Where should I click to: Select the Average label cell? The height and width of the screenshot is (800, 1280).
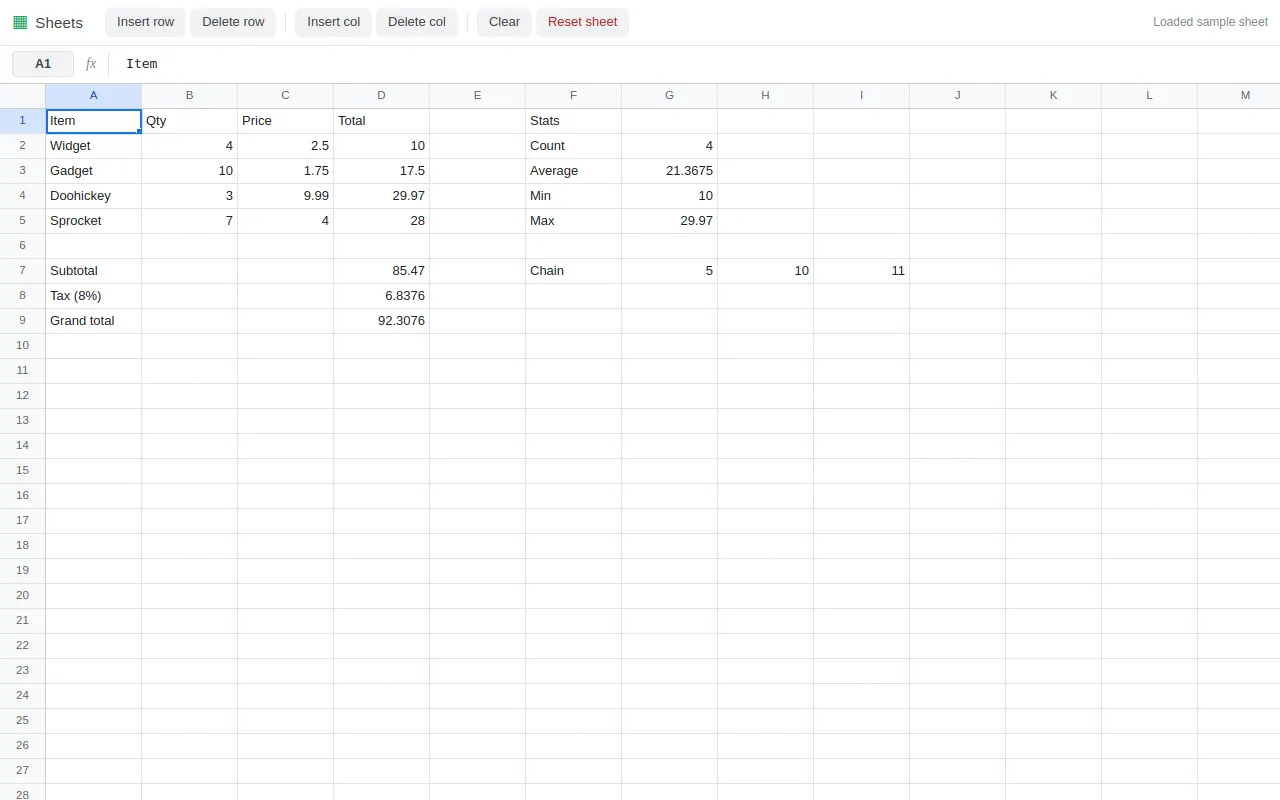coord(574,171)
